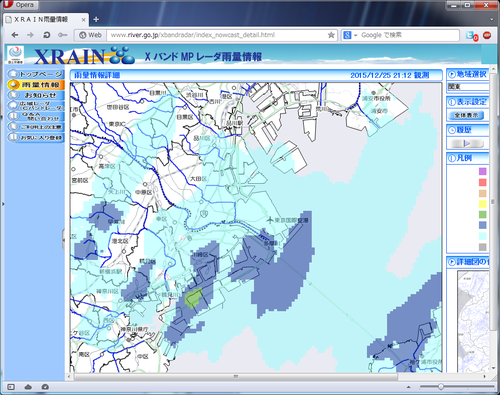Viewport: 500px width, 395px height.
Task: Expand the 表示設定 panel header
Action: point(468,102)
